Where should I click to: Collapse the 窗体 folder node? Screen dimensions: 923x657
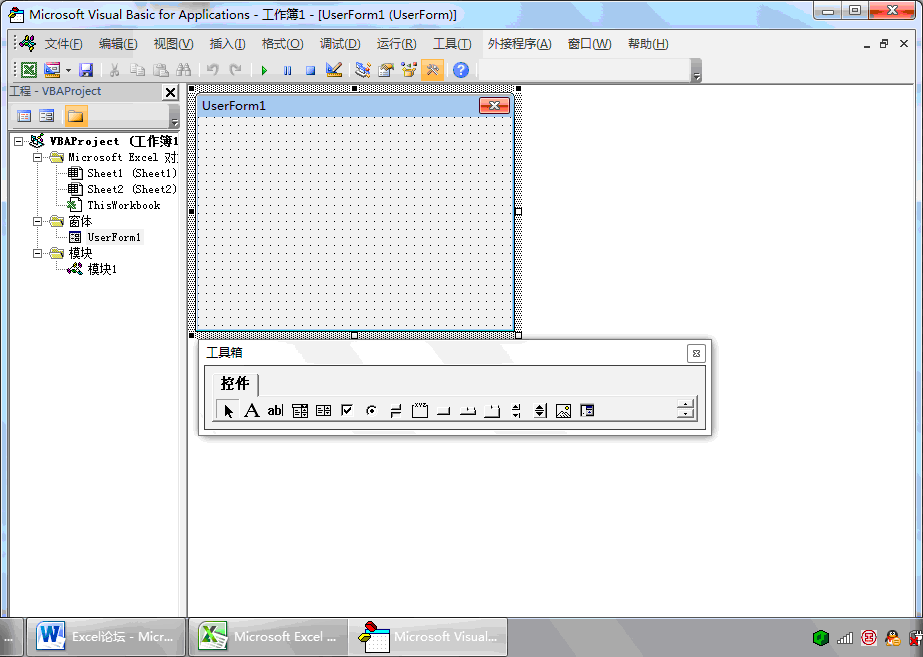tap(38, 221)
